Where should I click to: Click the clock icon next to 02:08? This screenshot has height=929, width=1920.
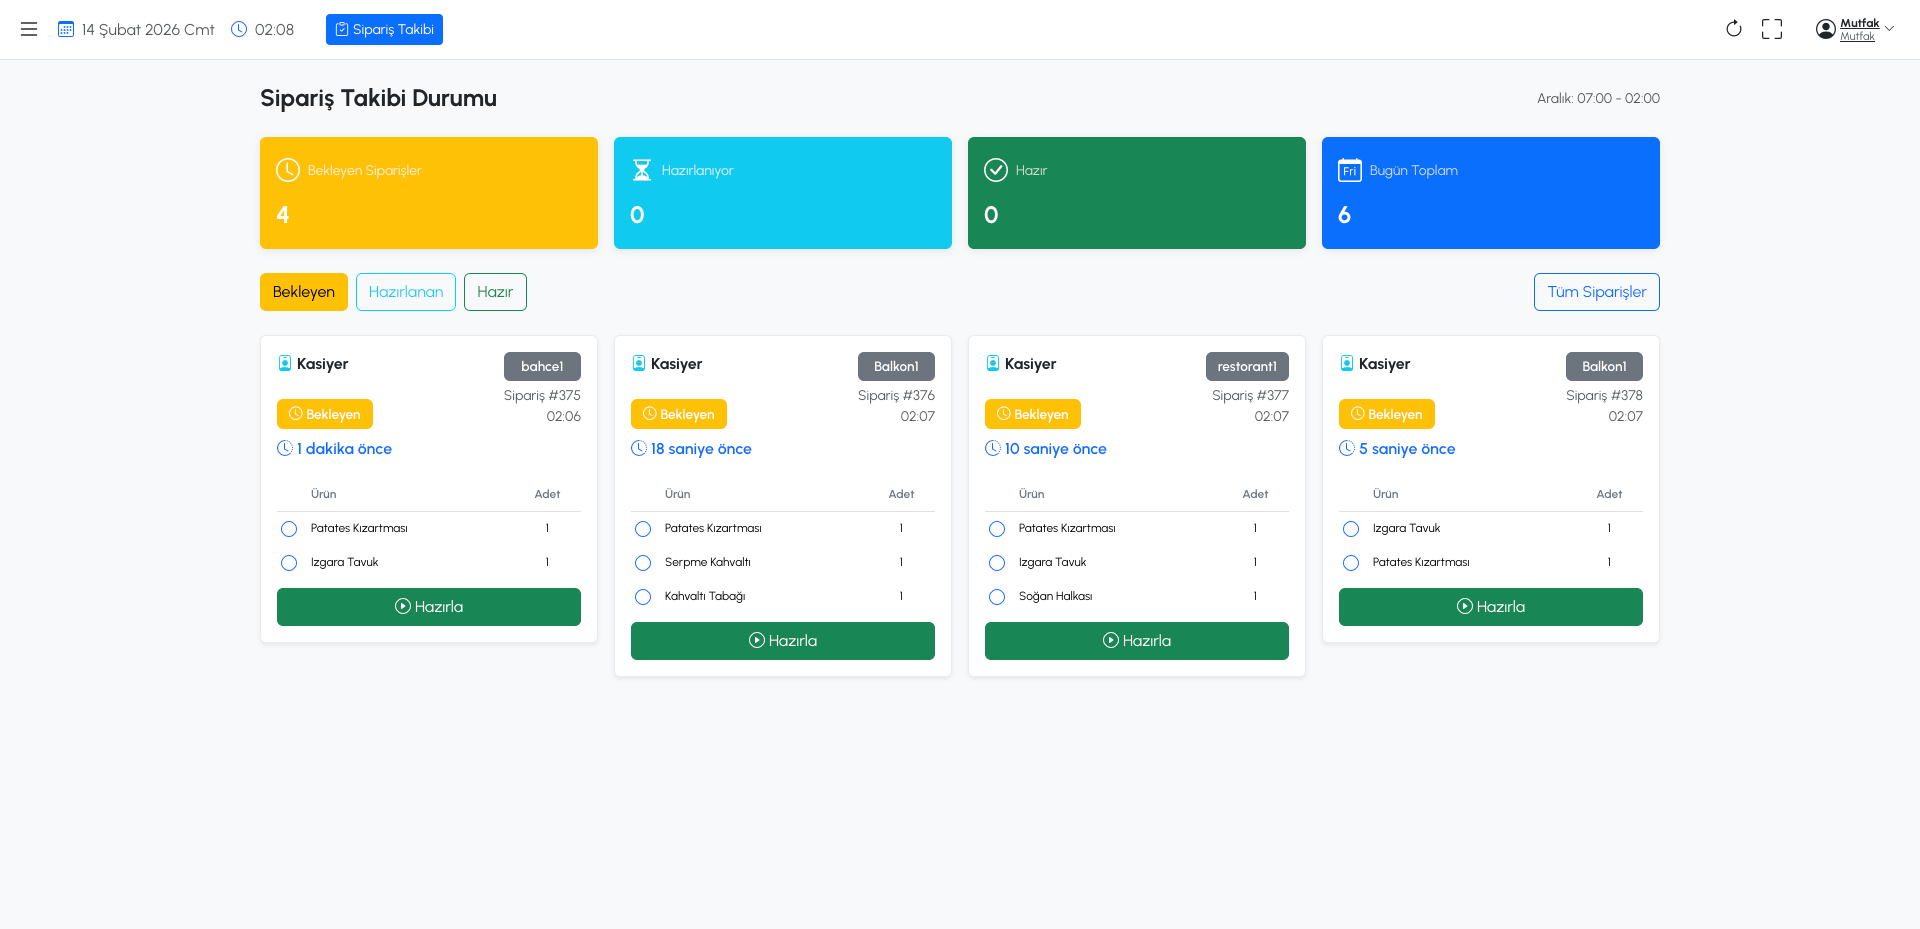(x=239, y=30)
